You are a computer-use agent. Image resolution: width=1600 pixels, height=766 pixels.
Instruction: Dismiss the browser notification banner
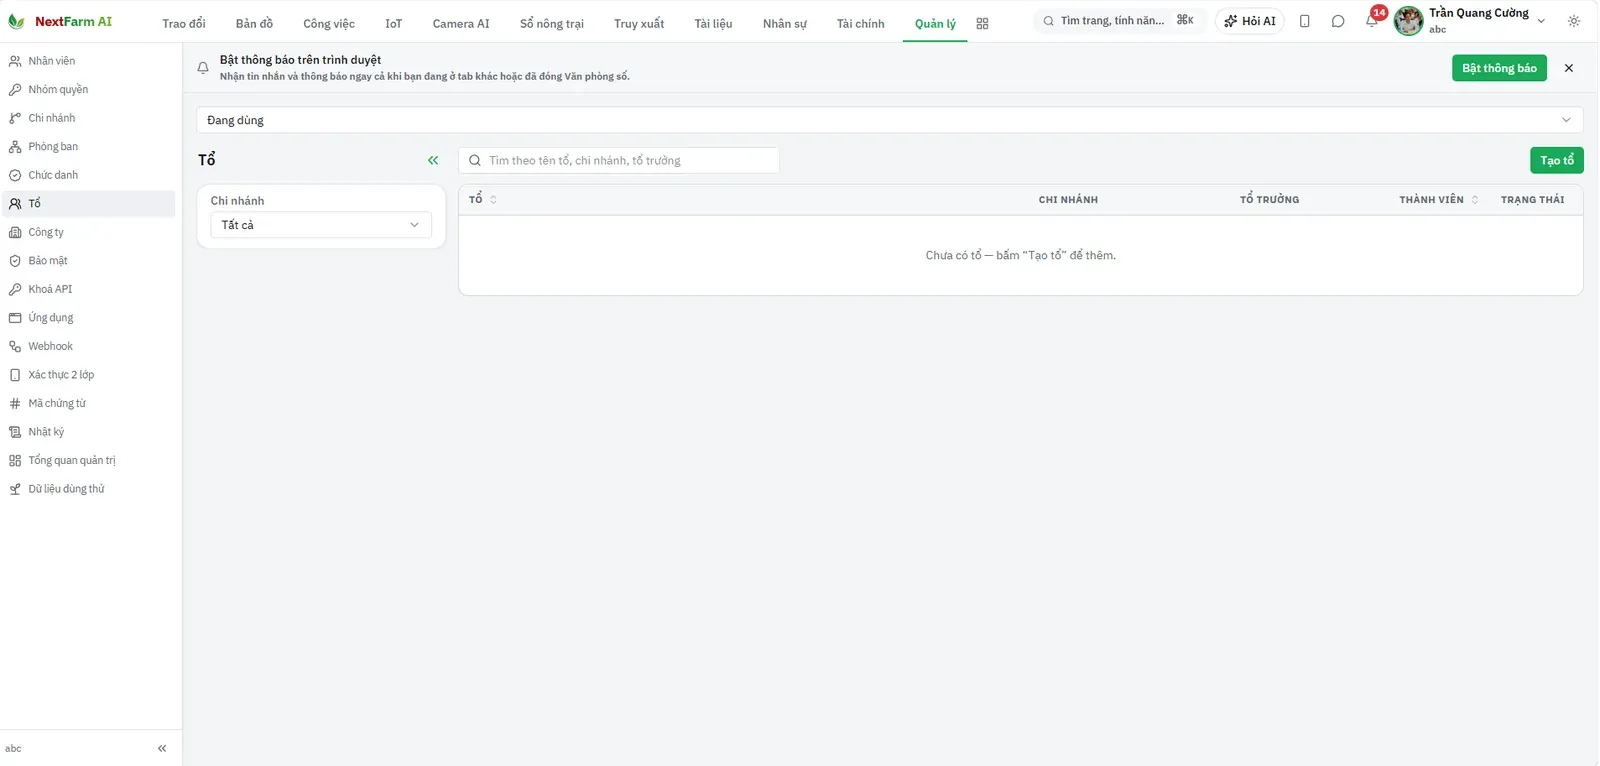(x=1569, y=68)
